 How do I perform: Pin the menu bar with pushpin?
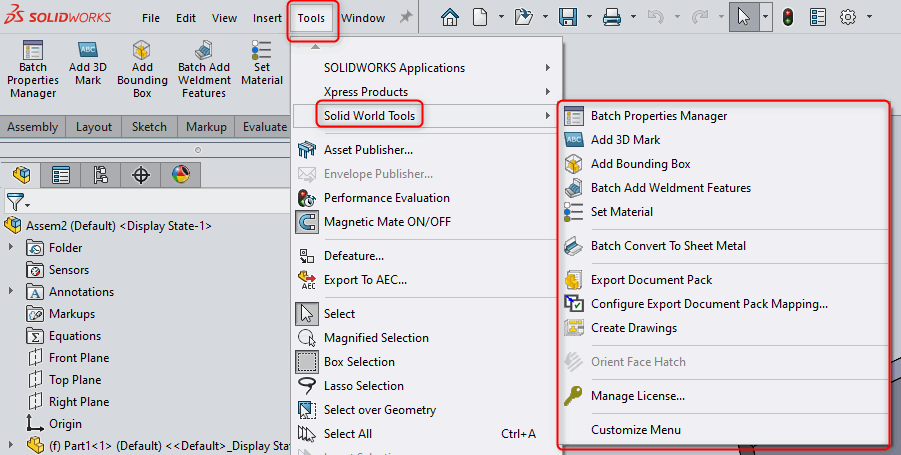point(406,18)
